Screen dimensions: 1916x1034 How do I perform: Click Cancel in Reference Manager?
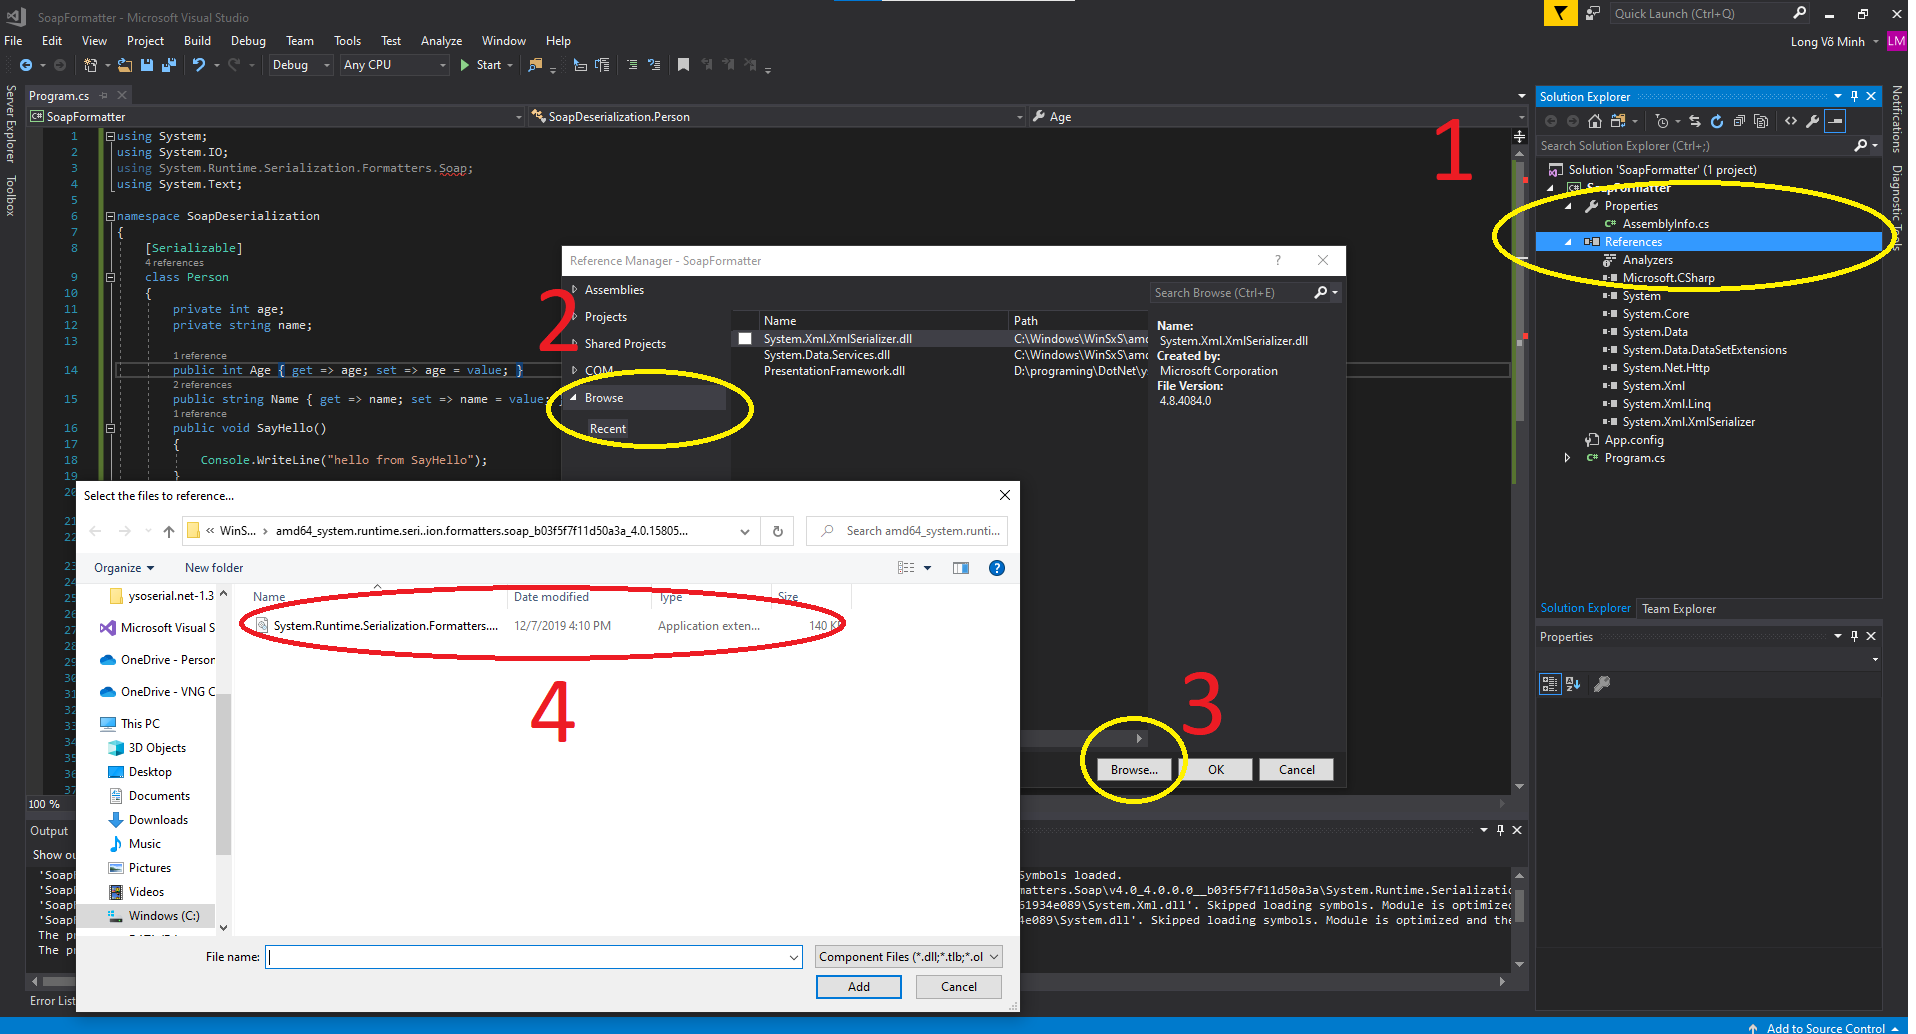point(1297,770)
